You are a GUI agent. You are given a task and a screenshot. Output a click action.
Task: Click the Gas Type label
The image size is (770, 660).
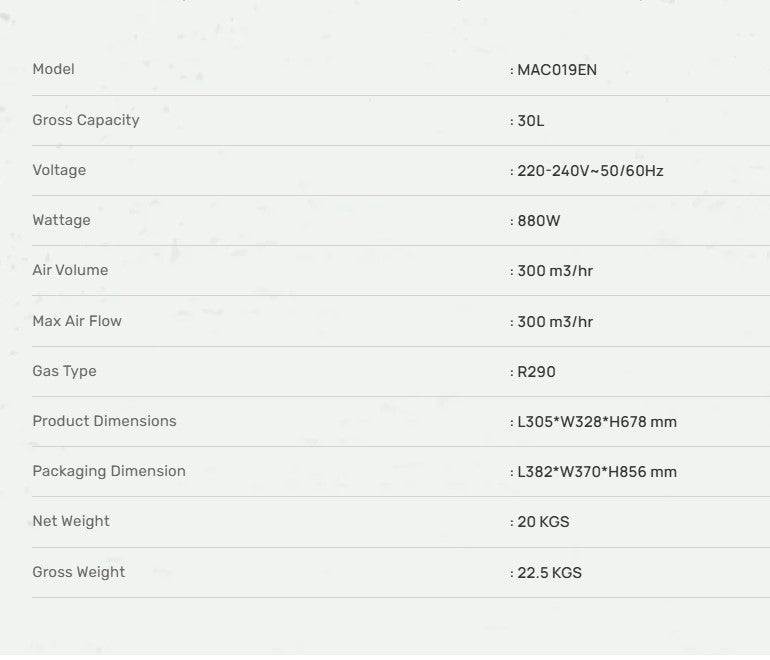[x=64, y=371]
